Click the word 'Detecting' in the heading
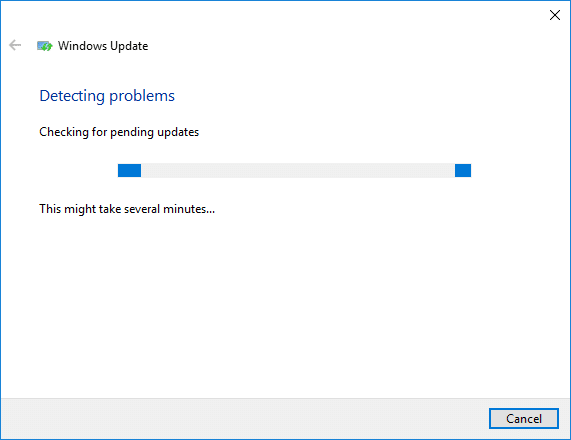This screenshot has height=440, width=571. click(72, 97)
